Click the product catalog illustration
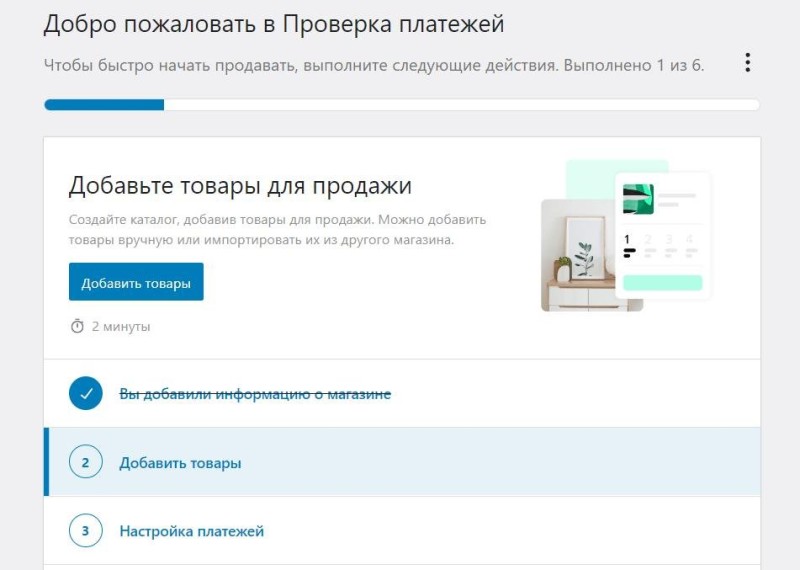The height and width of the screenshot is (570, 800). 626,236
